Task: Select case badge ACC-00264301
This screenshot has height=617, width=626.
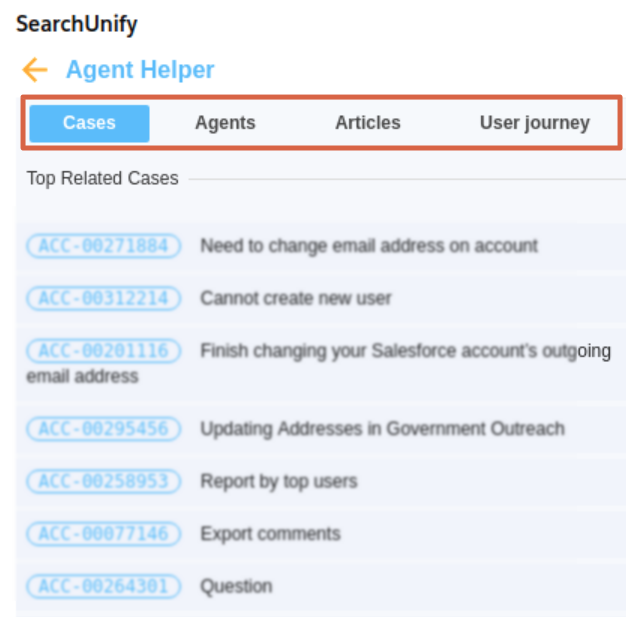Action: 104,586
